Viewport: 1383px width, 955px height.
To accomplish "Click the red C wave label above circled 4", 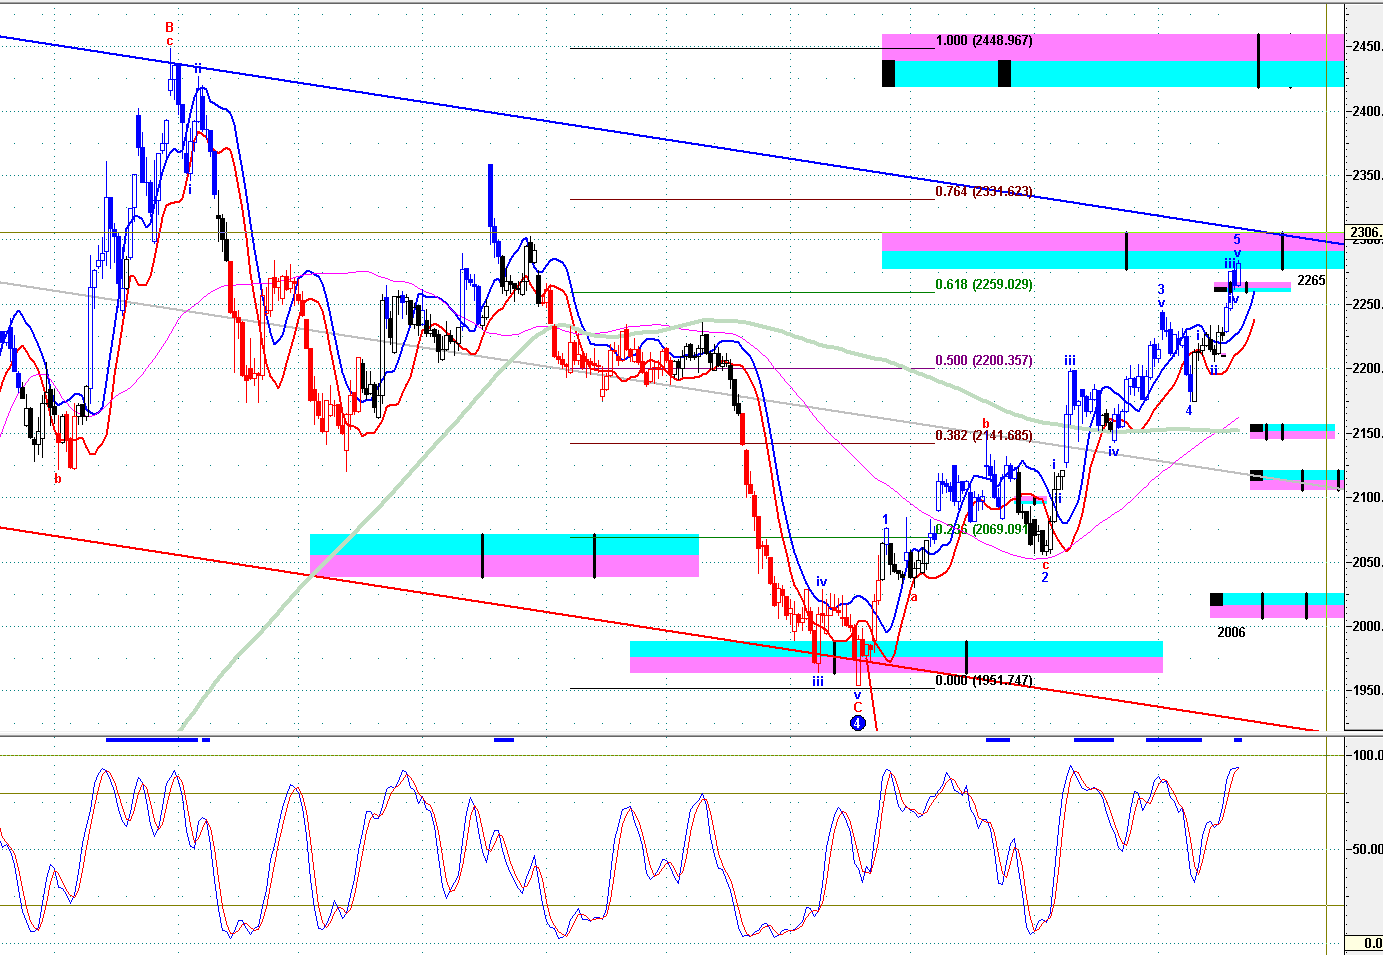I will (x=857, y=707).
